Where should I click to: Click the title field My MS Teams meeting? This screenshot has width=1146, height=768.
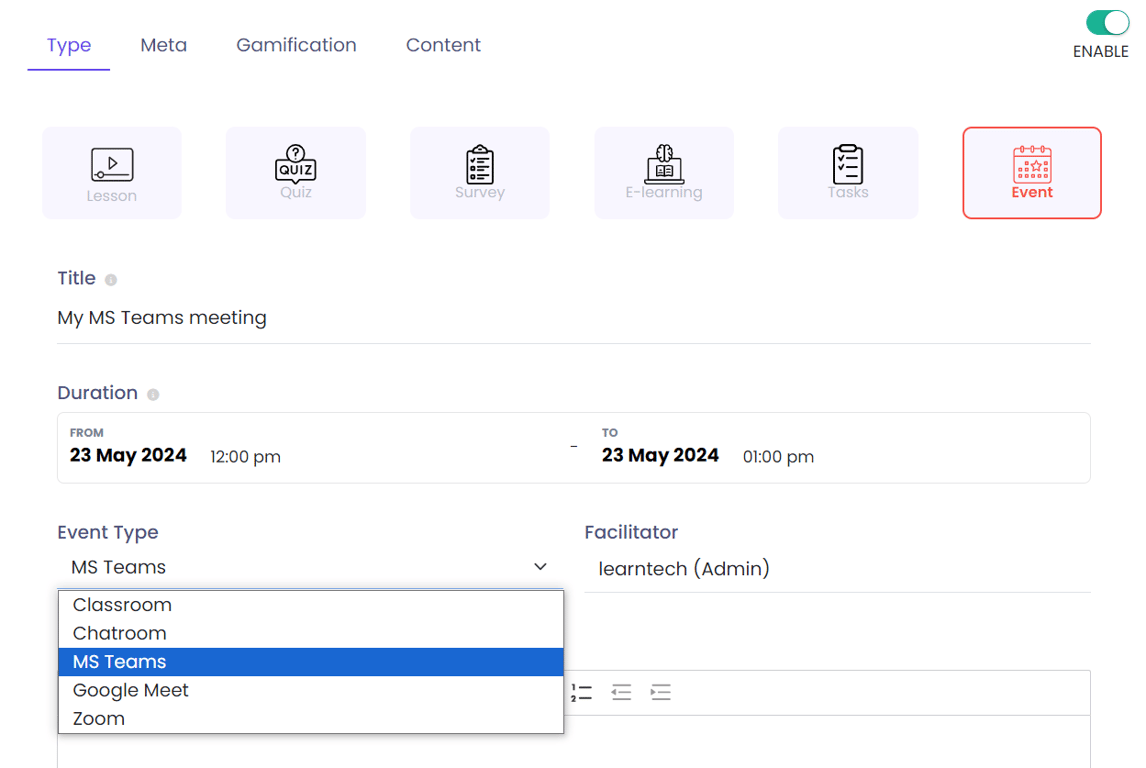pyautogui.click(x=162, y=318)
